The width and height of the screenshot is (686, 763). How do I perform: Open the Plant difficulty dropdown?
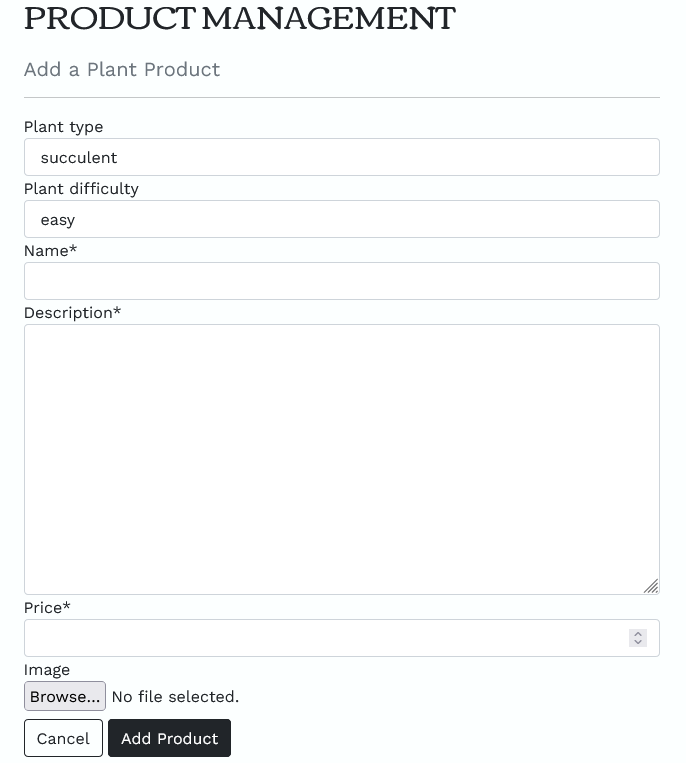[341, 219]
